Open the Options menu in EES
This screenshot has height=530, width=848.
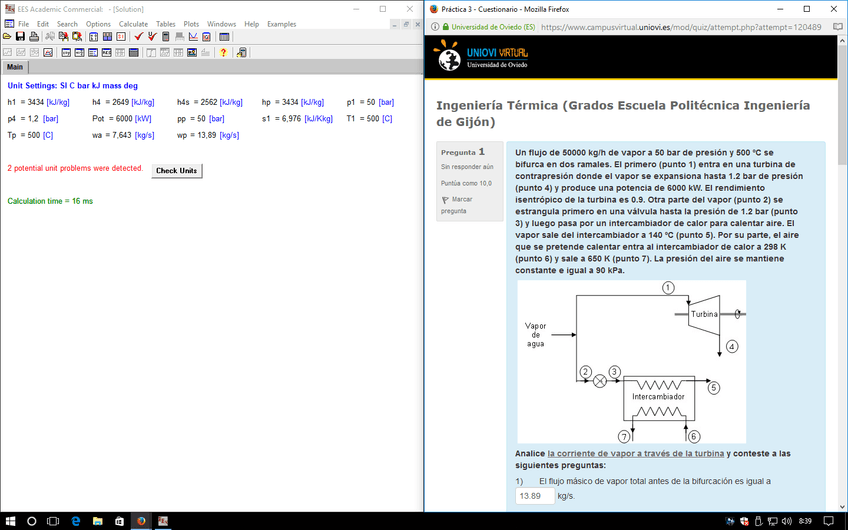(x=98, y=23)
